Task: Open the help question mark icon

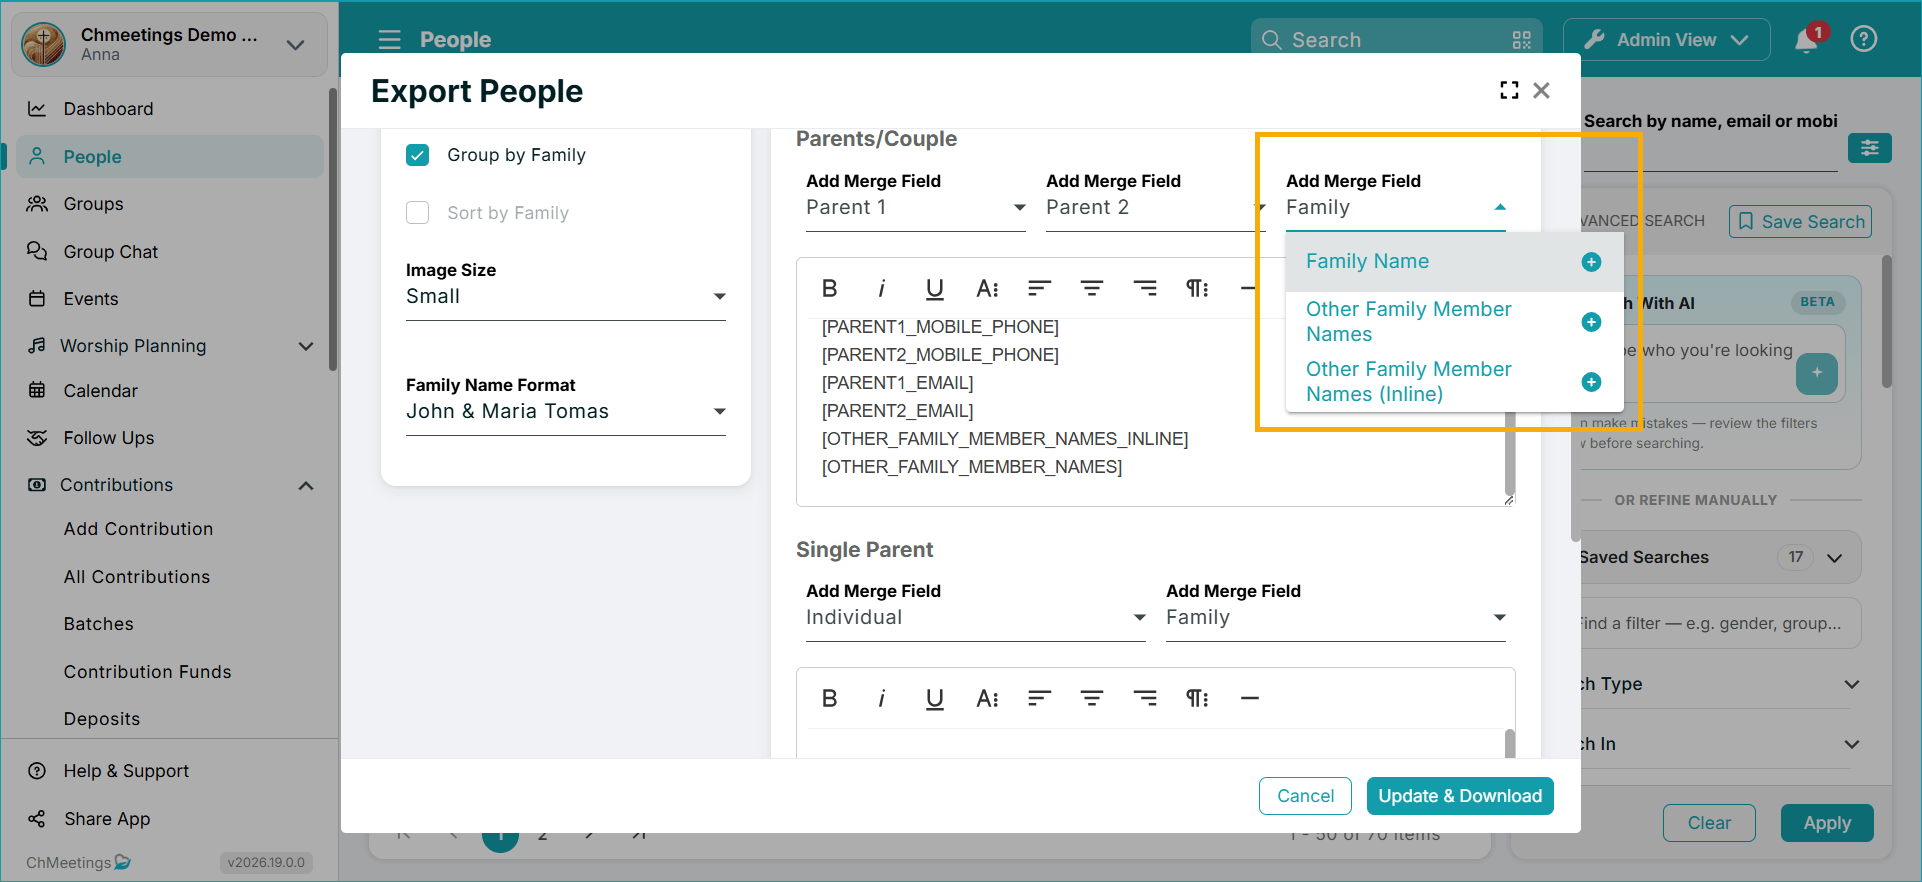Action: [x=1864, y=40]
